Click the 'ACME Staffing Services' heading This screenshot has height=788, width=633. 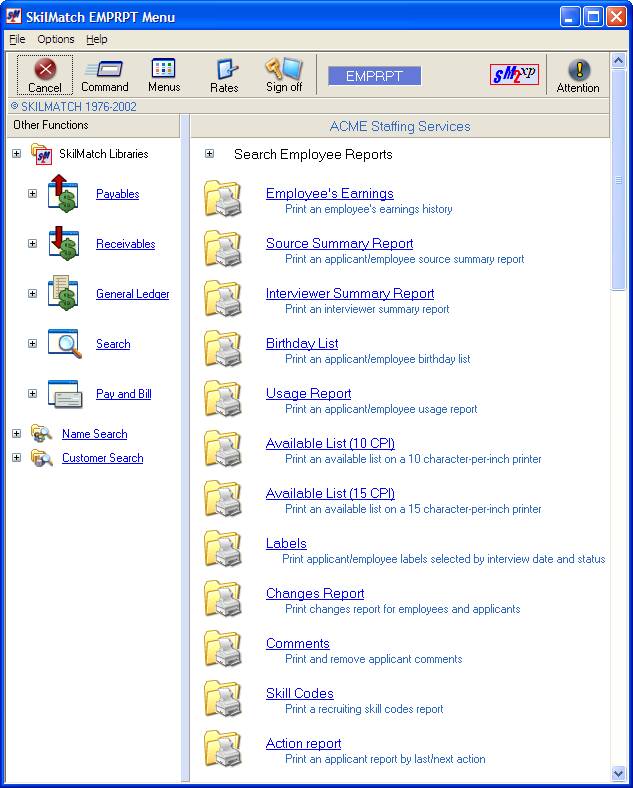[400, 126]
